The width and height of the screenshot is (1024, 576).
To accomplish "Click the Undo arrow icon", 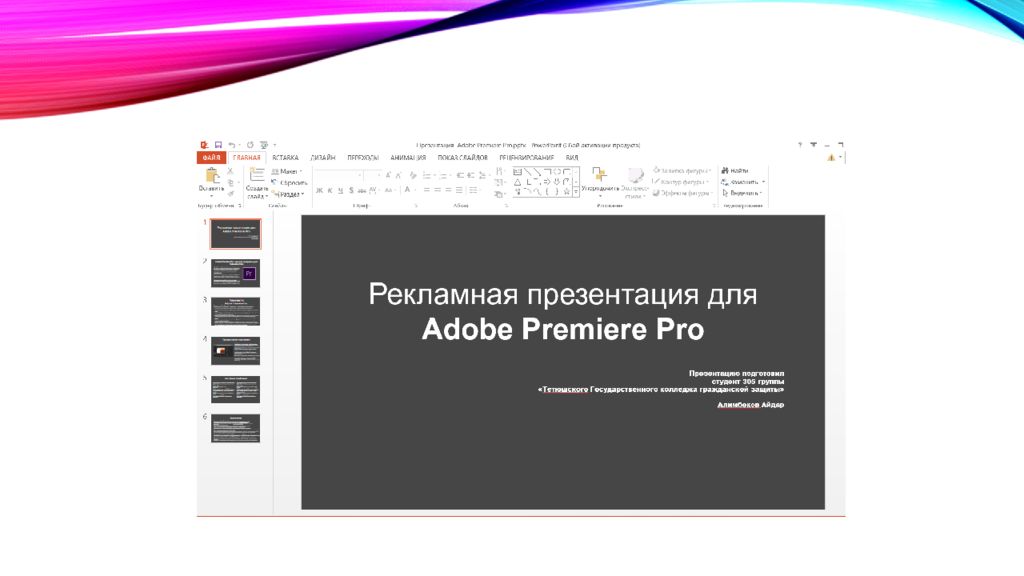I will coord(232,145).
